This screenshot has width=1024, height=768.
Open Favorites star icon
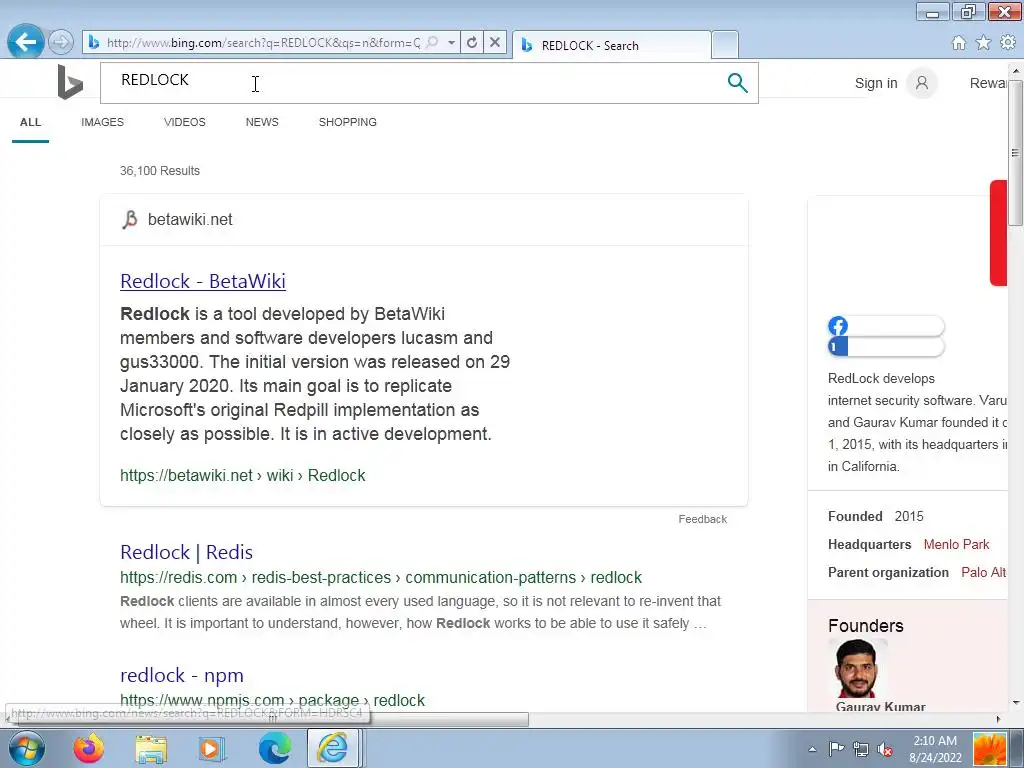[983, 43]
